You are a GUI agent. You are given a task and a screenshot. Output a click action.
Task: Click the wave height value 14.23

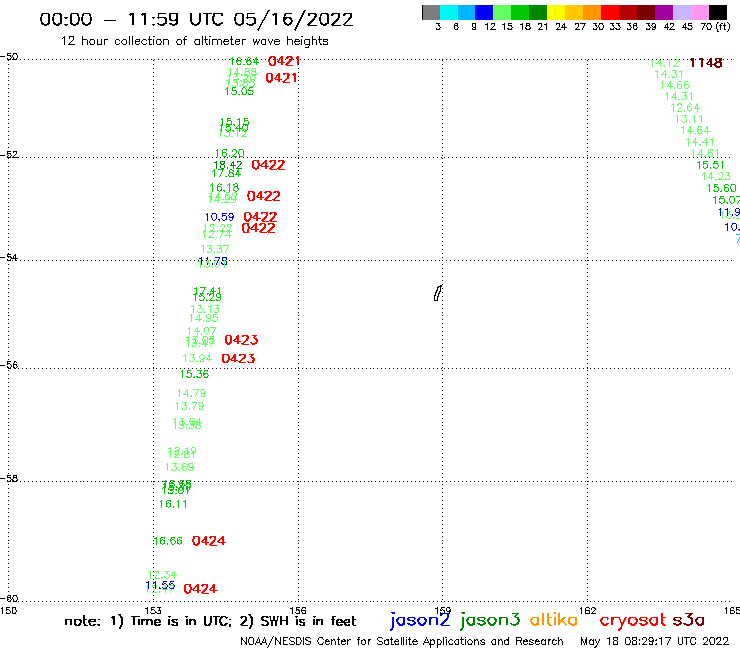click(716, 177)
